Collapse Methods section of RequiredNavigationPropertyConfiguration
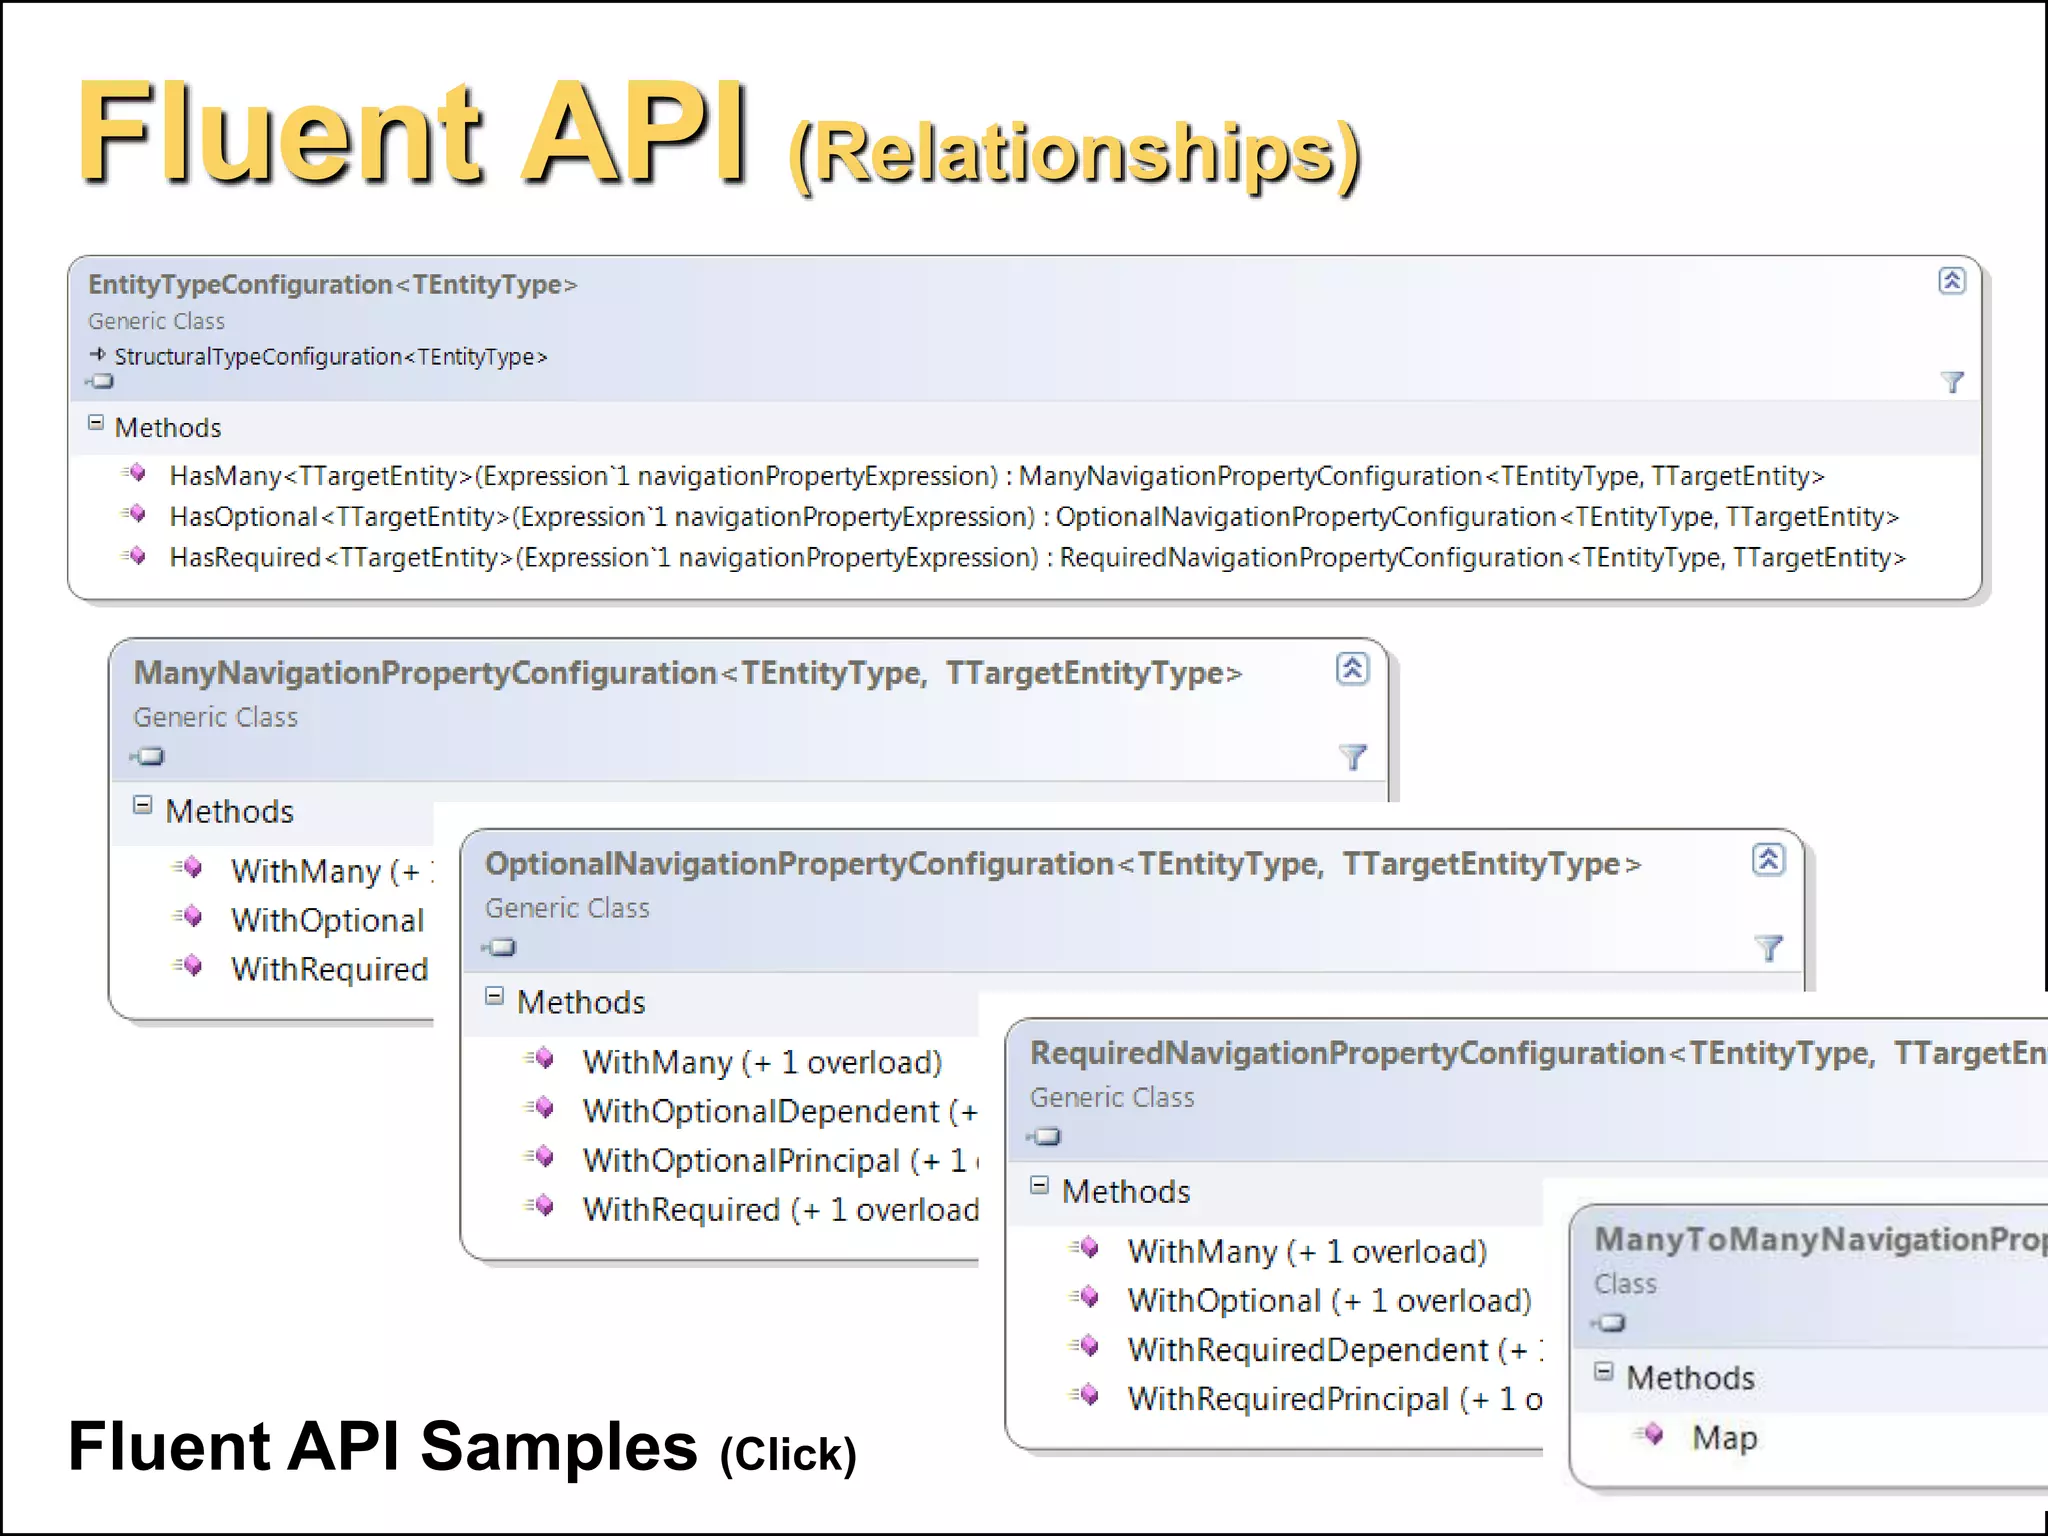 [1040, 1186]
